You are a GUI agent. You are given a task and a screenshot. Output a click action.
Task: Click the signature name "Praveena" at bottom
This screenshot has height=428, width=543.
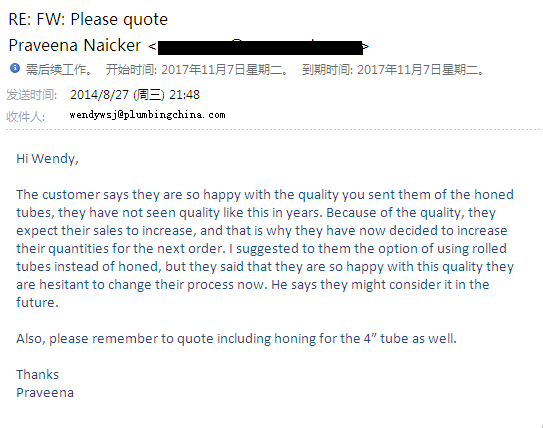(x=45, y=392)
